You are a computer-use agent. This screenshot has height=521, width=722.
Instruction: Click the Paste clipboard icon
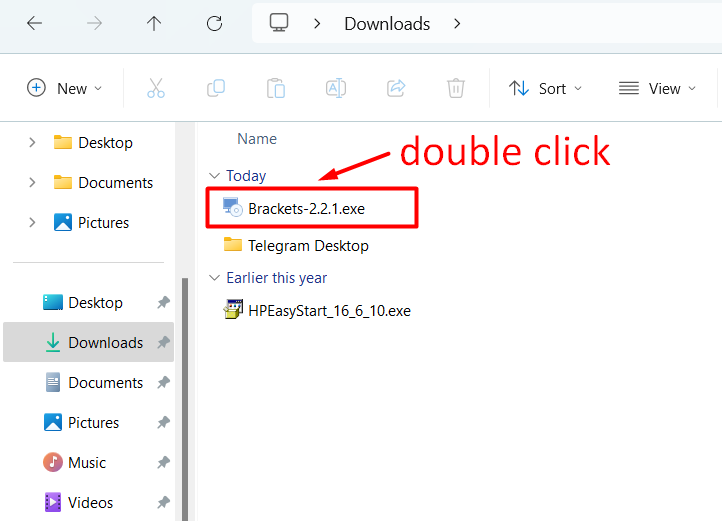pyautogui.click(x=276, y=88)
